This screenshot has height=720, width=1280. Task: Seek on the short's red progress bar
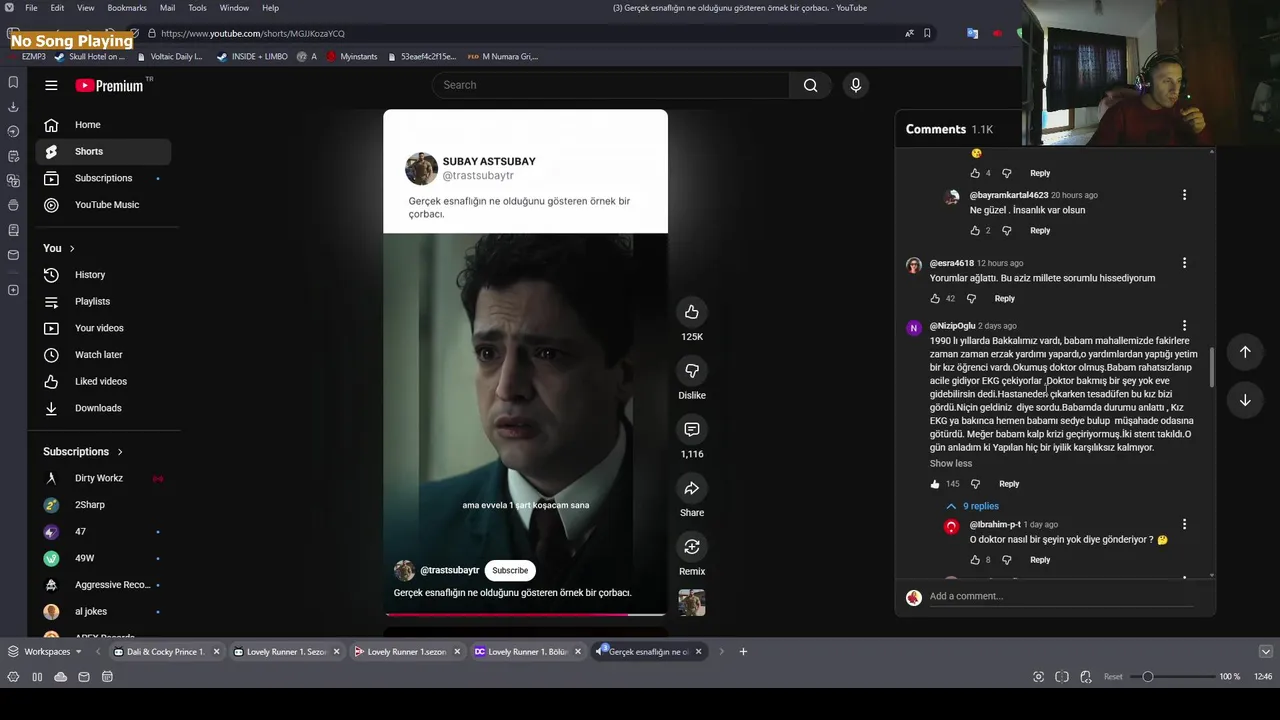(525, 614)
